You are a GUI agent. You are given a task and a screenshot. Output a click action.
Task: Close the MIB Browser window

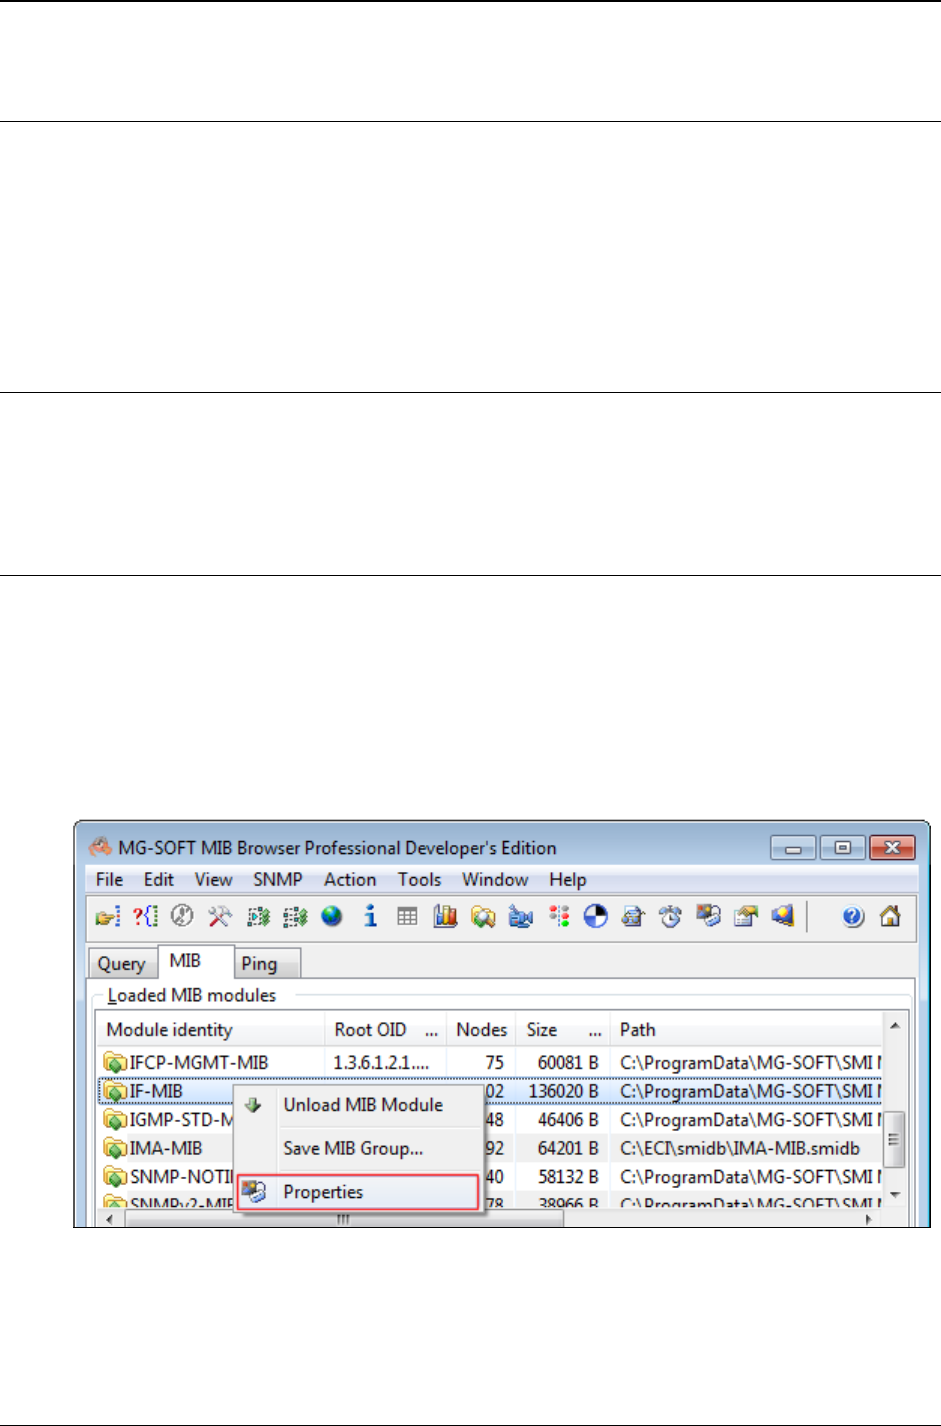[893, 848]
